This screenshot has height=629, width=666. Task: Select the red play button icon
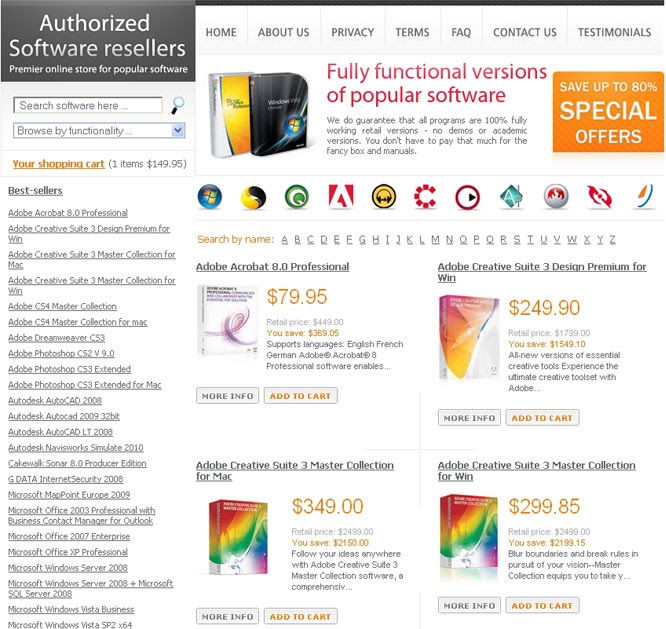(x=468, y=197)
